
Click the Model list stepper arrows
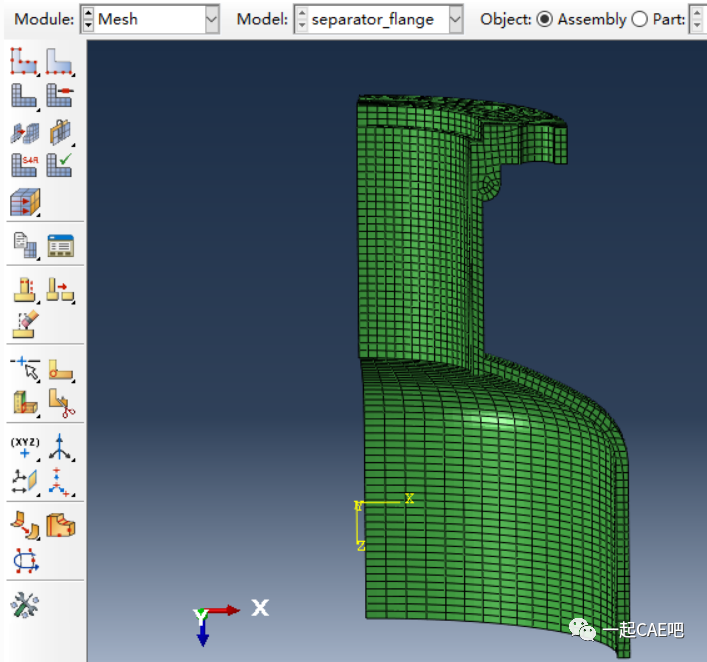tap(301, 19)
